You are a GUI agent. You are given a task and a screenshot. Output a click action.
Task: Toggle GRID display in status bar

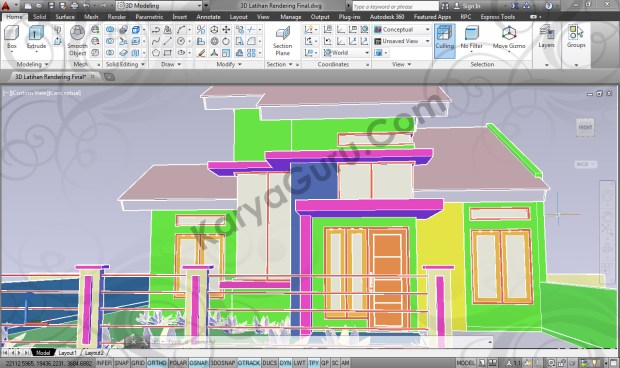[x=138, y=363]
